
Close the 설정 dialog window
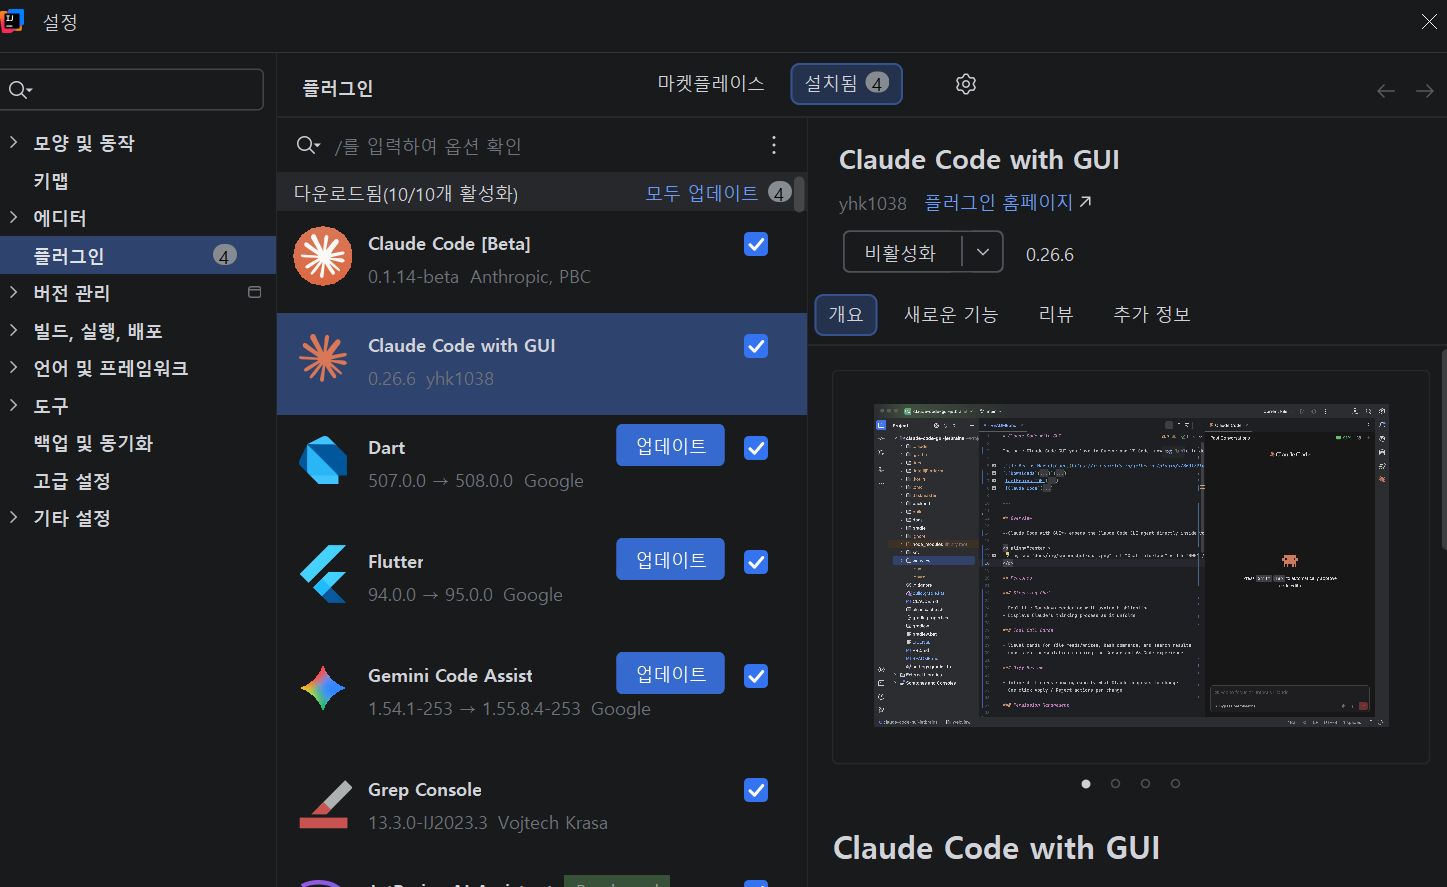1429,22
